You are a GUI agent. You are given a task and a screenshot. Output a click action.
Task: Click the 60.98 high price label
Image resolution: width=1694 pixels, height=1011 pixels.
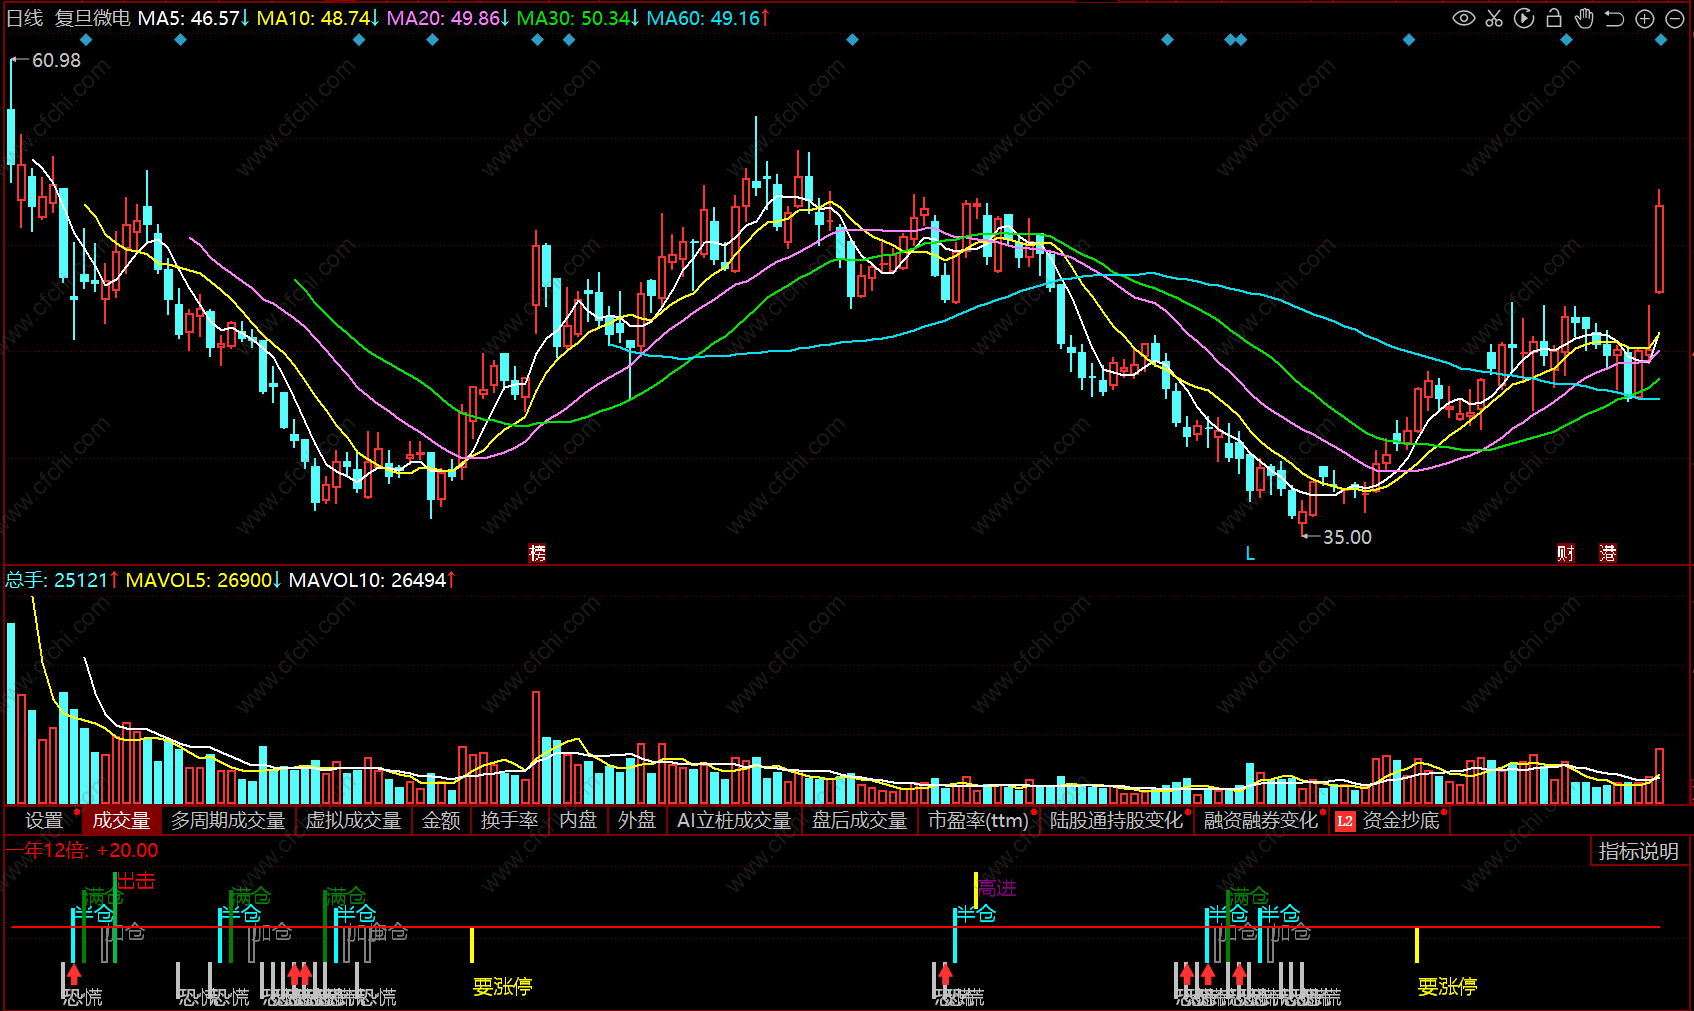56,60
